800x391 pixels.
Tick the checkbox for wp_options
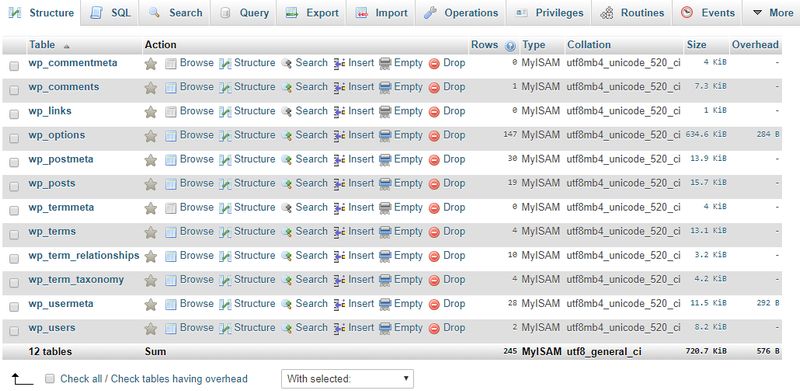click(x=14, y=138)
